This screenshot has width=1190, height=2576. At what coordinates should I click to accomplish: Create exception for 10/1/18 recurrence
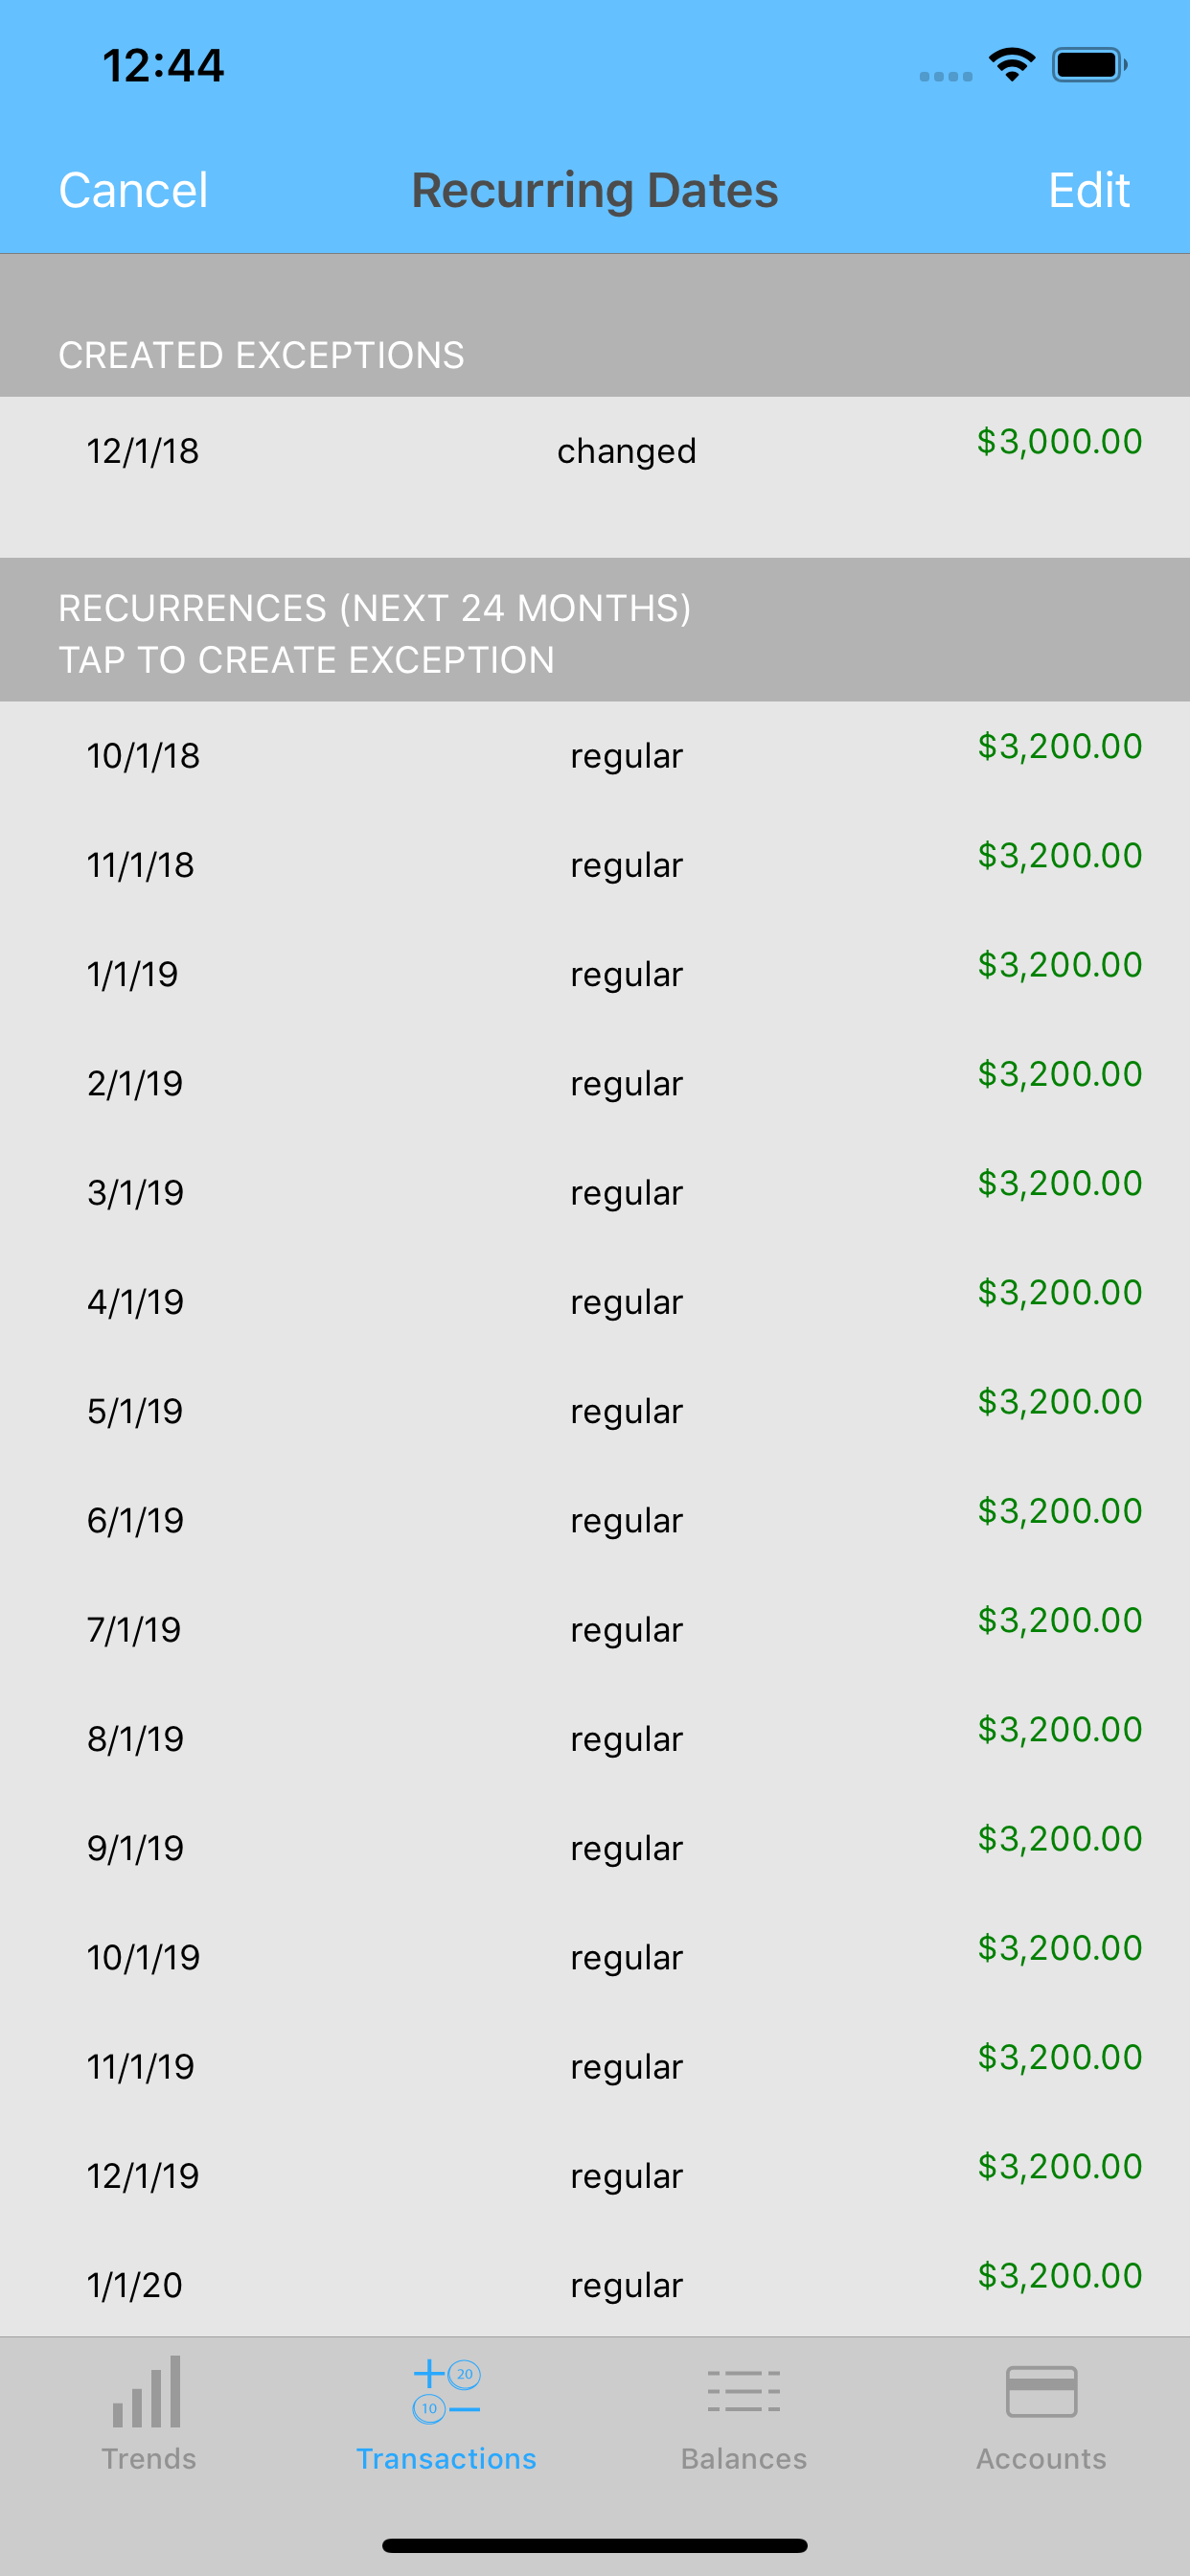(595, 756)
